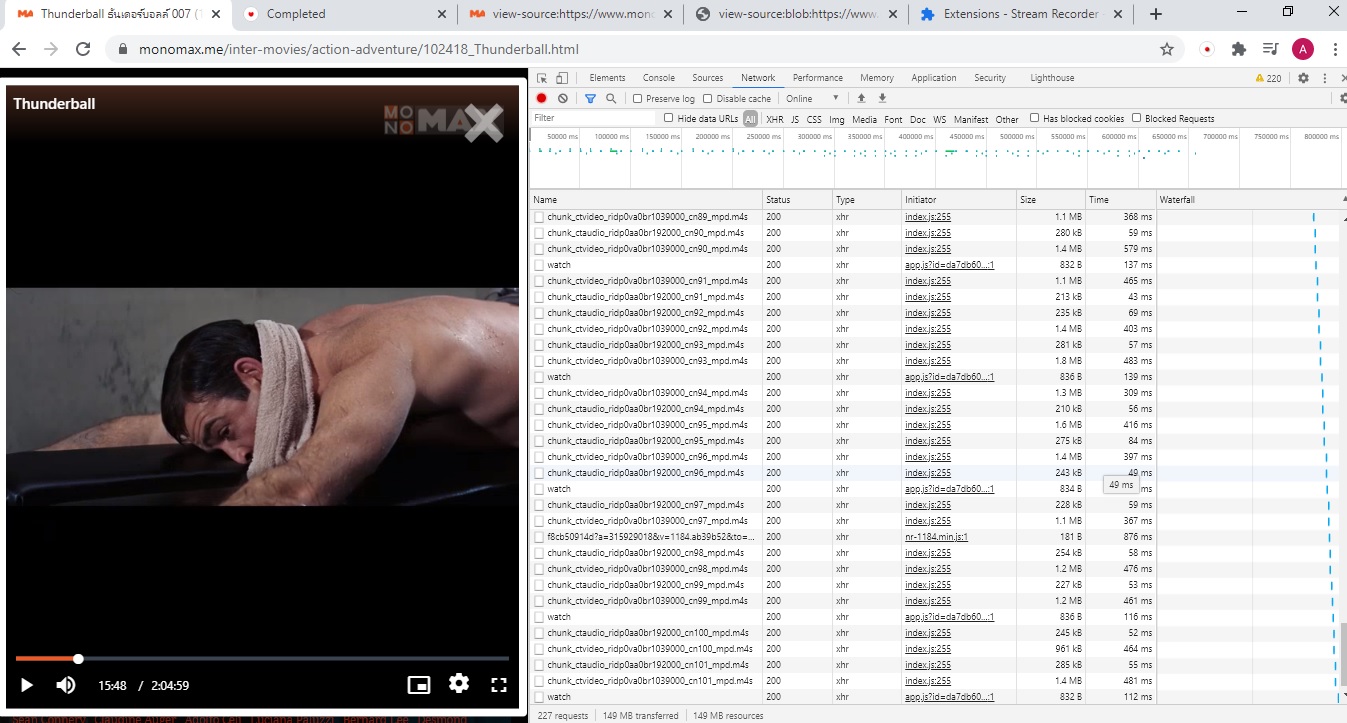This screenshot has width=1347, height=723.
Task: Open a new browser tab
Action: tap(1156, 14)
